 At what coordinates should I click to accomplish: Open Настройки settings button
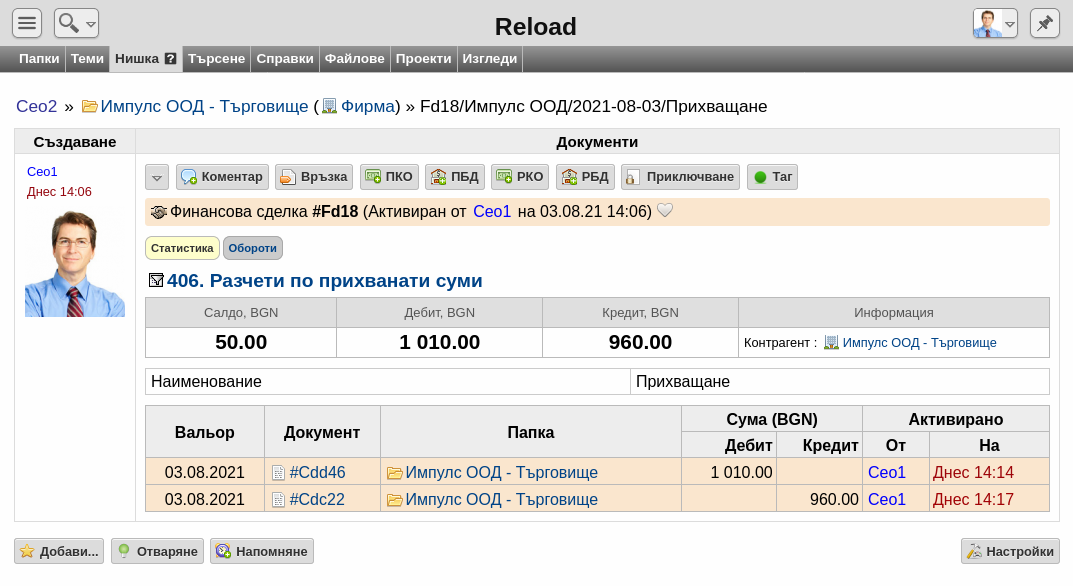coord(1010,551)
